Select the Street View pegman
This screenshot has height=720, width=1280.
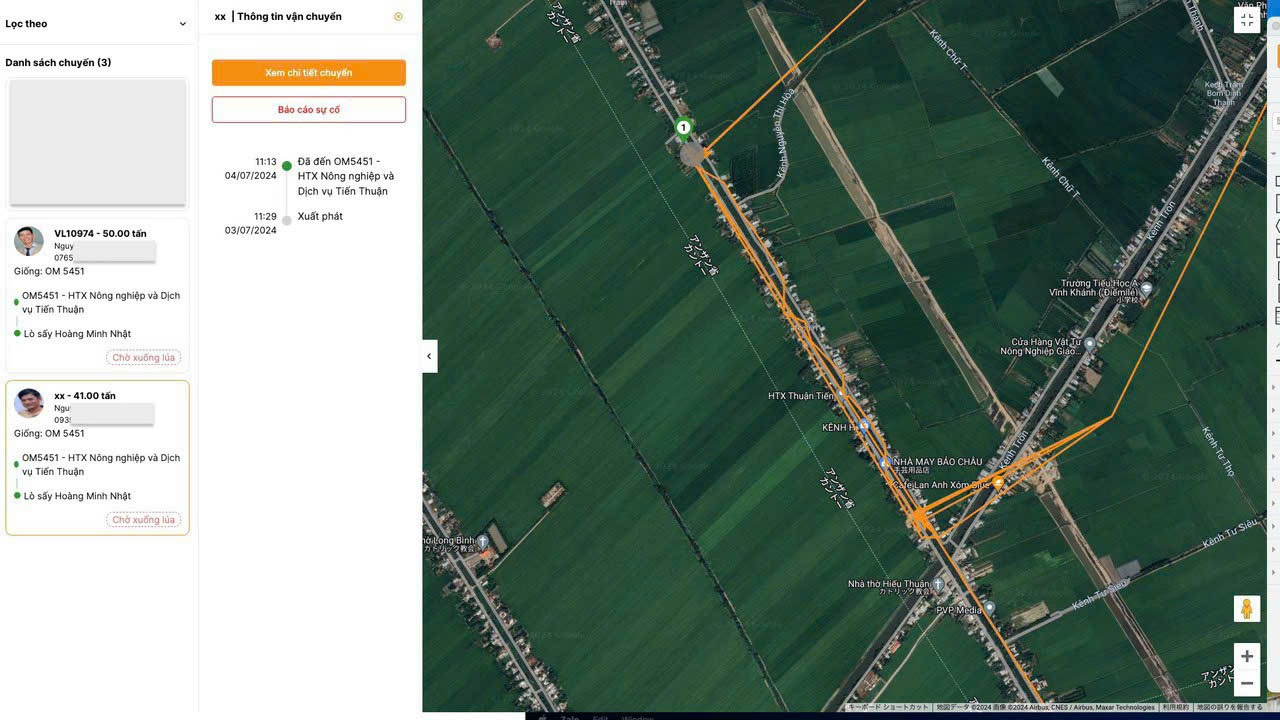(1246, 609)
